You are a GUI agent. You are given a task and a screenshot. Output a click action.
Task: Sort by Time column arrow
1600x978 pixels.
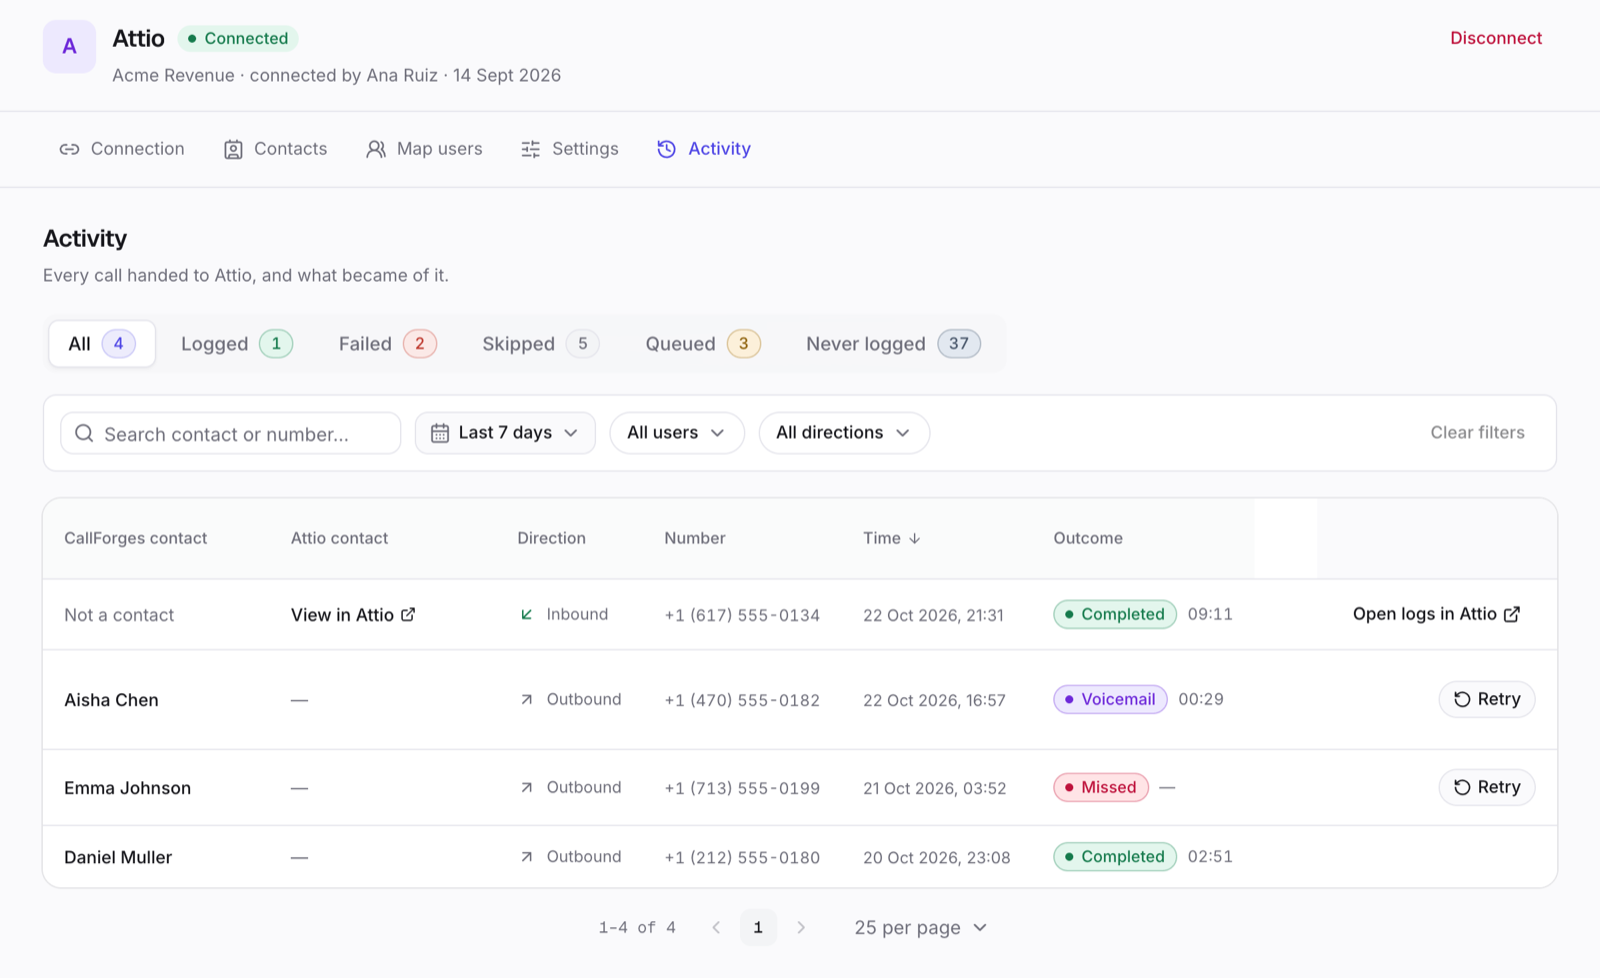pos(915,538)
